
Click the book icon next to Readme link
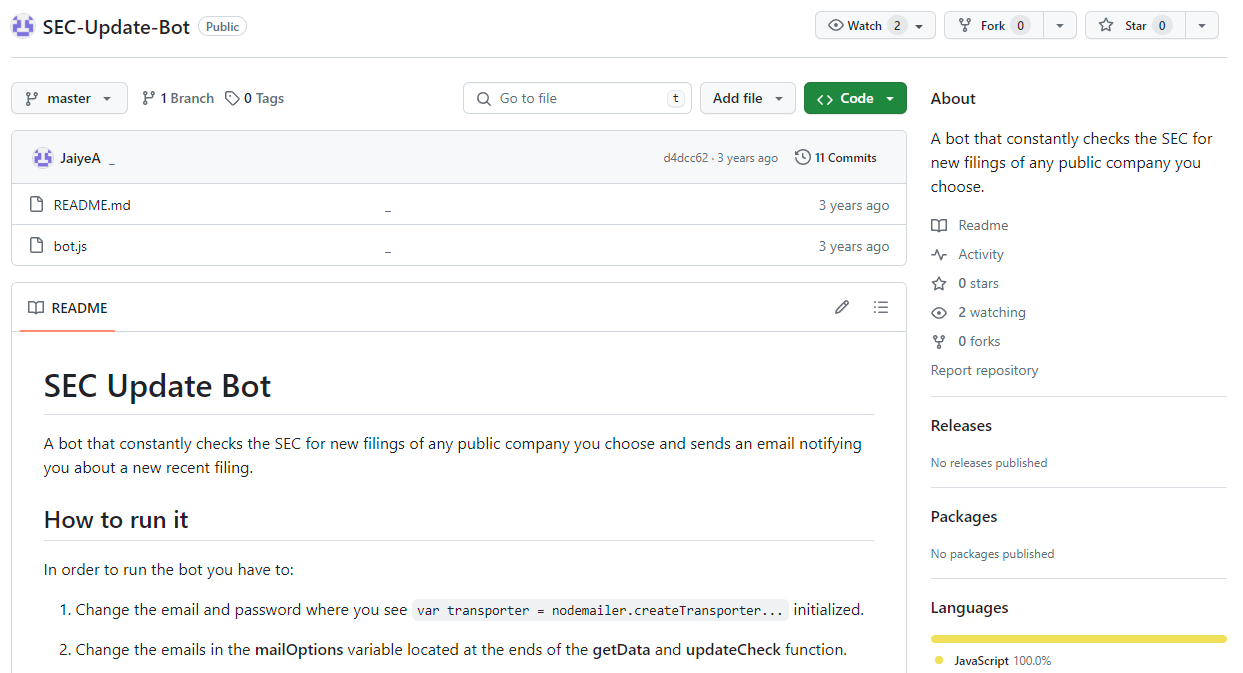[x=939, y=226]
